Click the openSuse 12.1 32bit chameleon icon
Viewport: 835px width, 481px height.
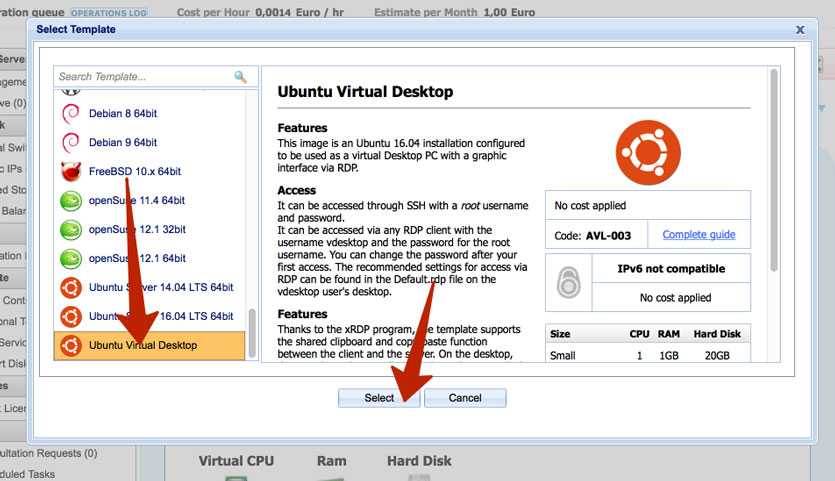[x=70, y=229]
